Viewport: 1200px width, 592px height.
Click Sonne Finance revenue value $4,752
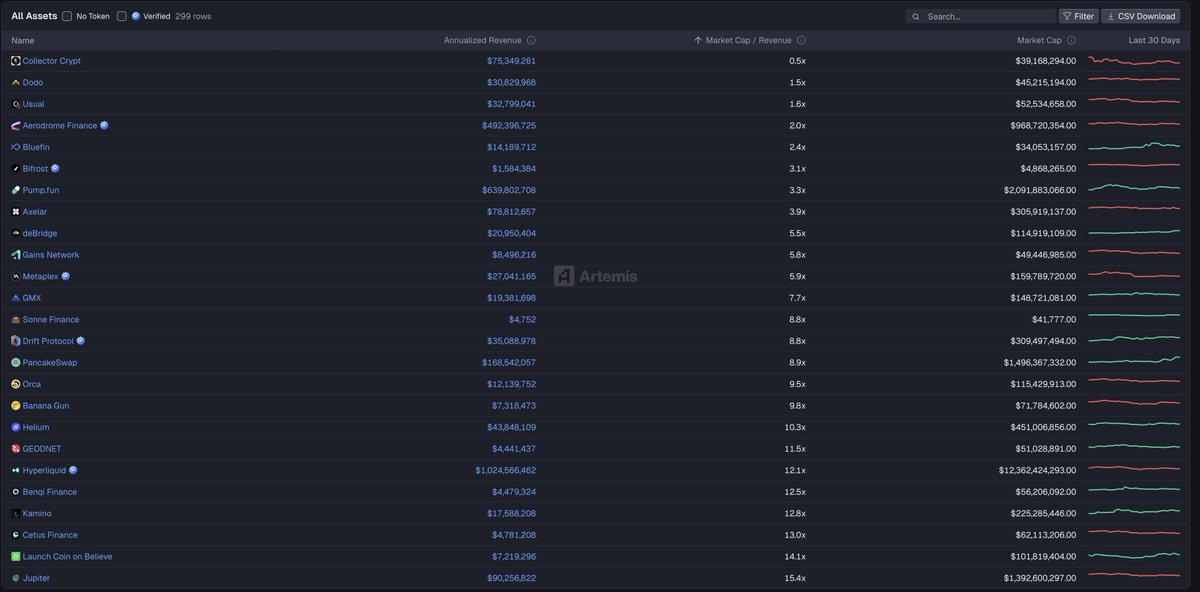pos(523,319)
